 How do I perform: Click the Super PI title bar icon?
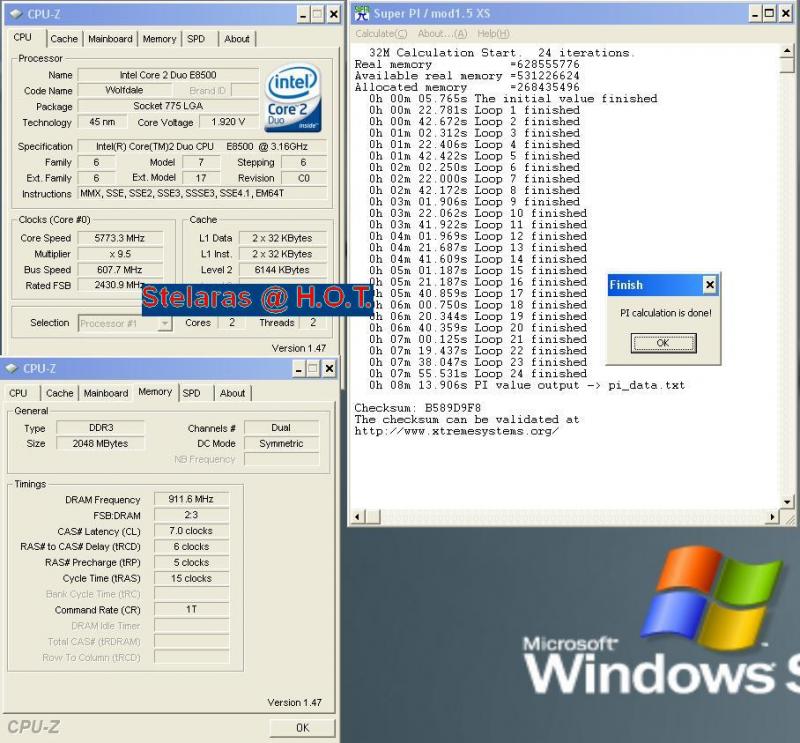362,13
